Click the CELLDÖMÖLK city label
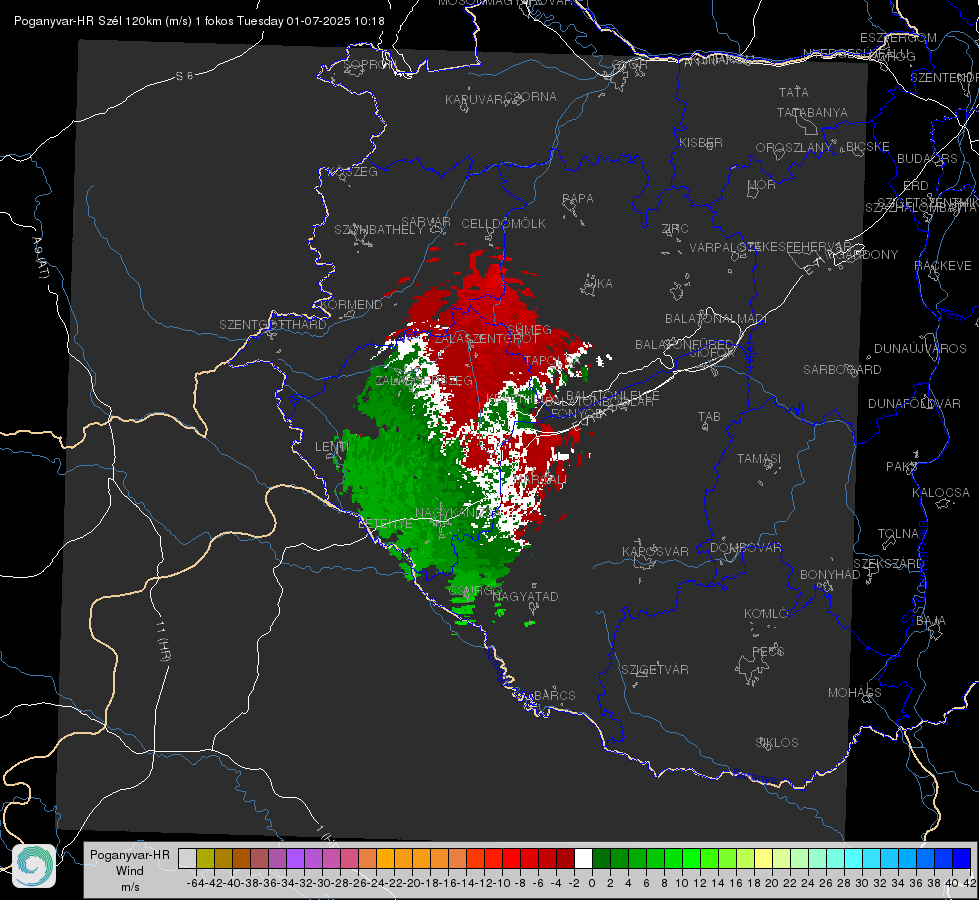 click(x=504, y=224)
